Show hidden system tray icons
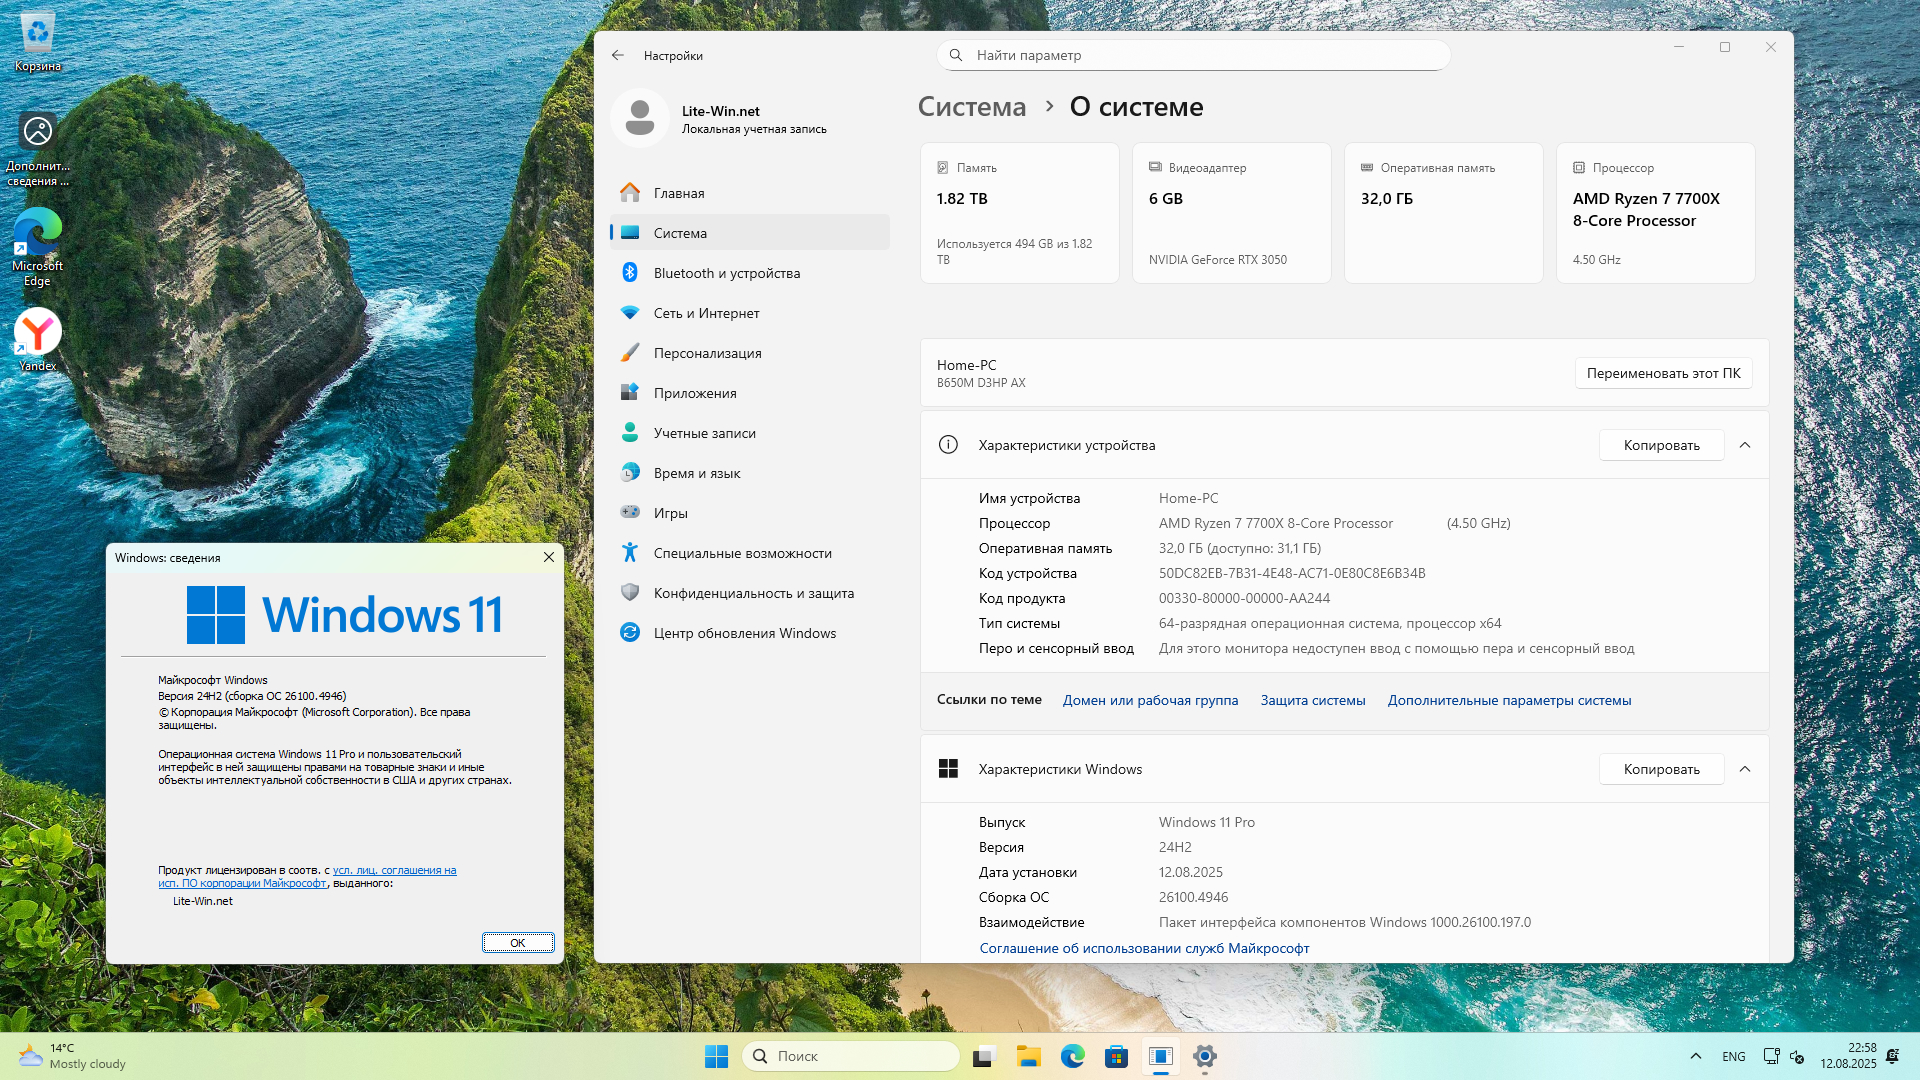This screenshot has width=1920, height=1080. (1695, 1056)
